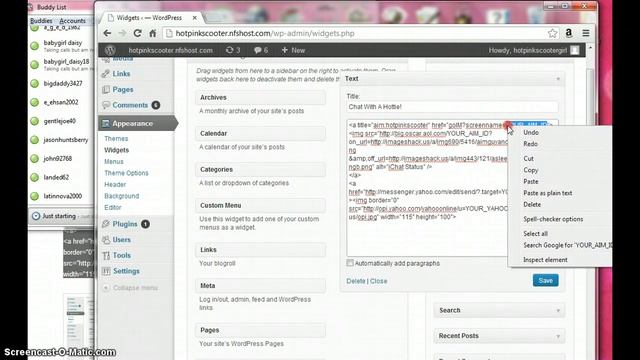Image resolution: width=640 pixels, height=360 pixels.
Task: Click the Title field Chat With A Hottie
Action: pos(452,107)
